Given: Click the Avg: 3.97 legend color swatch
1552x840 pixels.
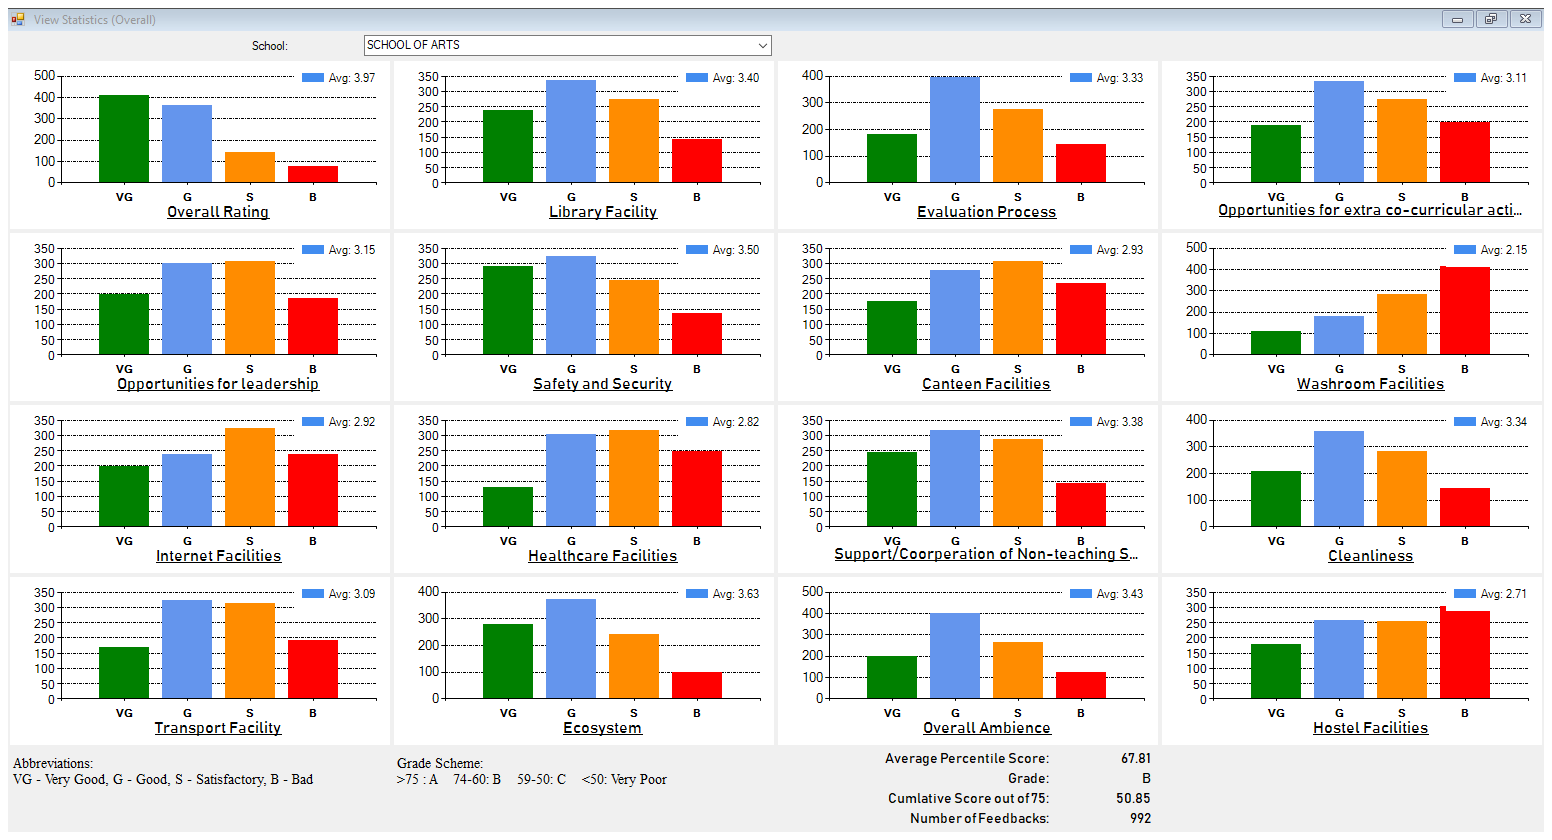Looking at the screenshot, I should pos(313,78).
